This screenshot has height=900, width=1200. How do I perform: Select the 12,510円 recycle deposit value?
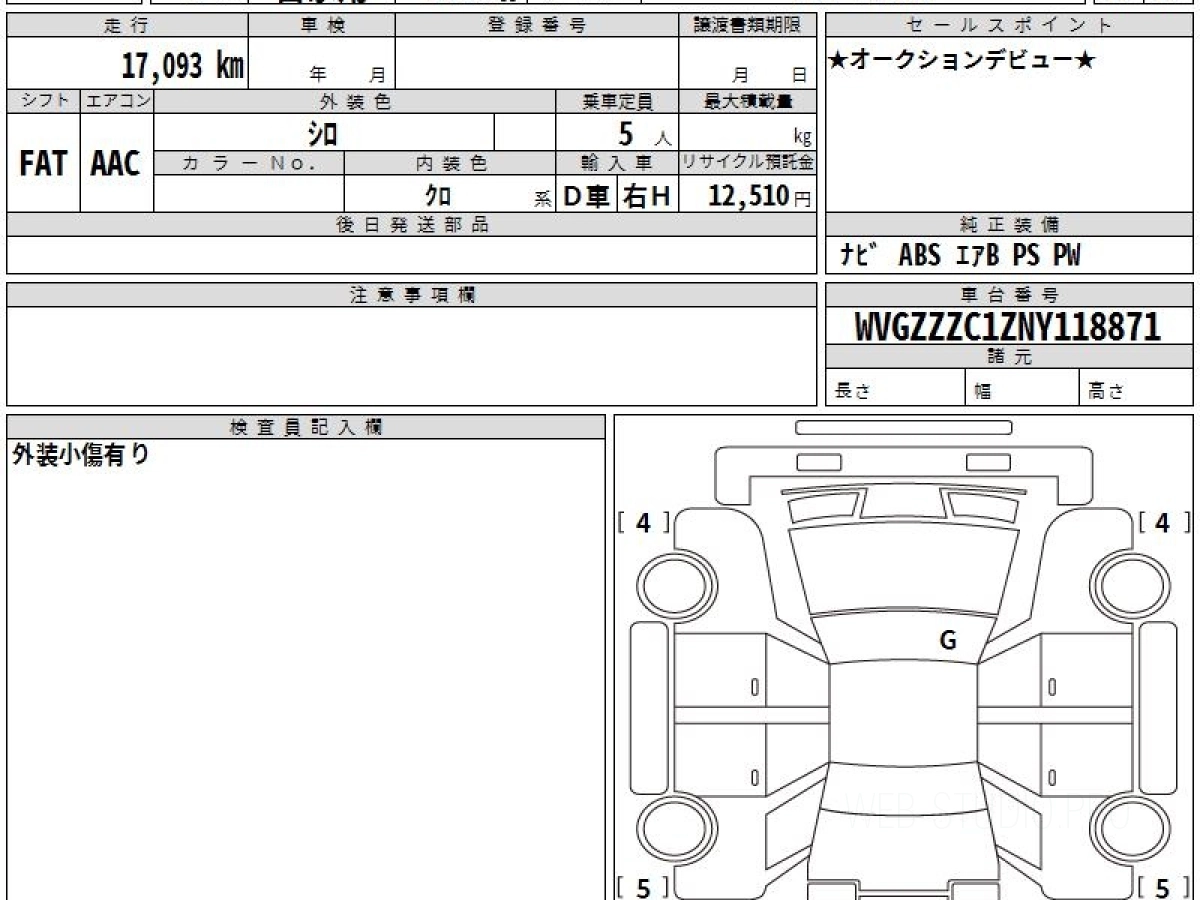760,196
